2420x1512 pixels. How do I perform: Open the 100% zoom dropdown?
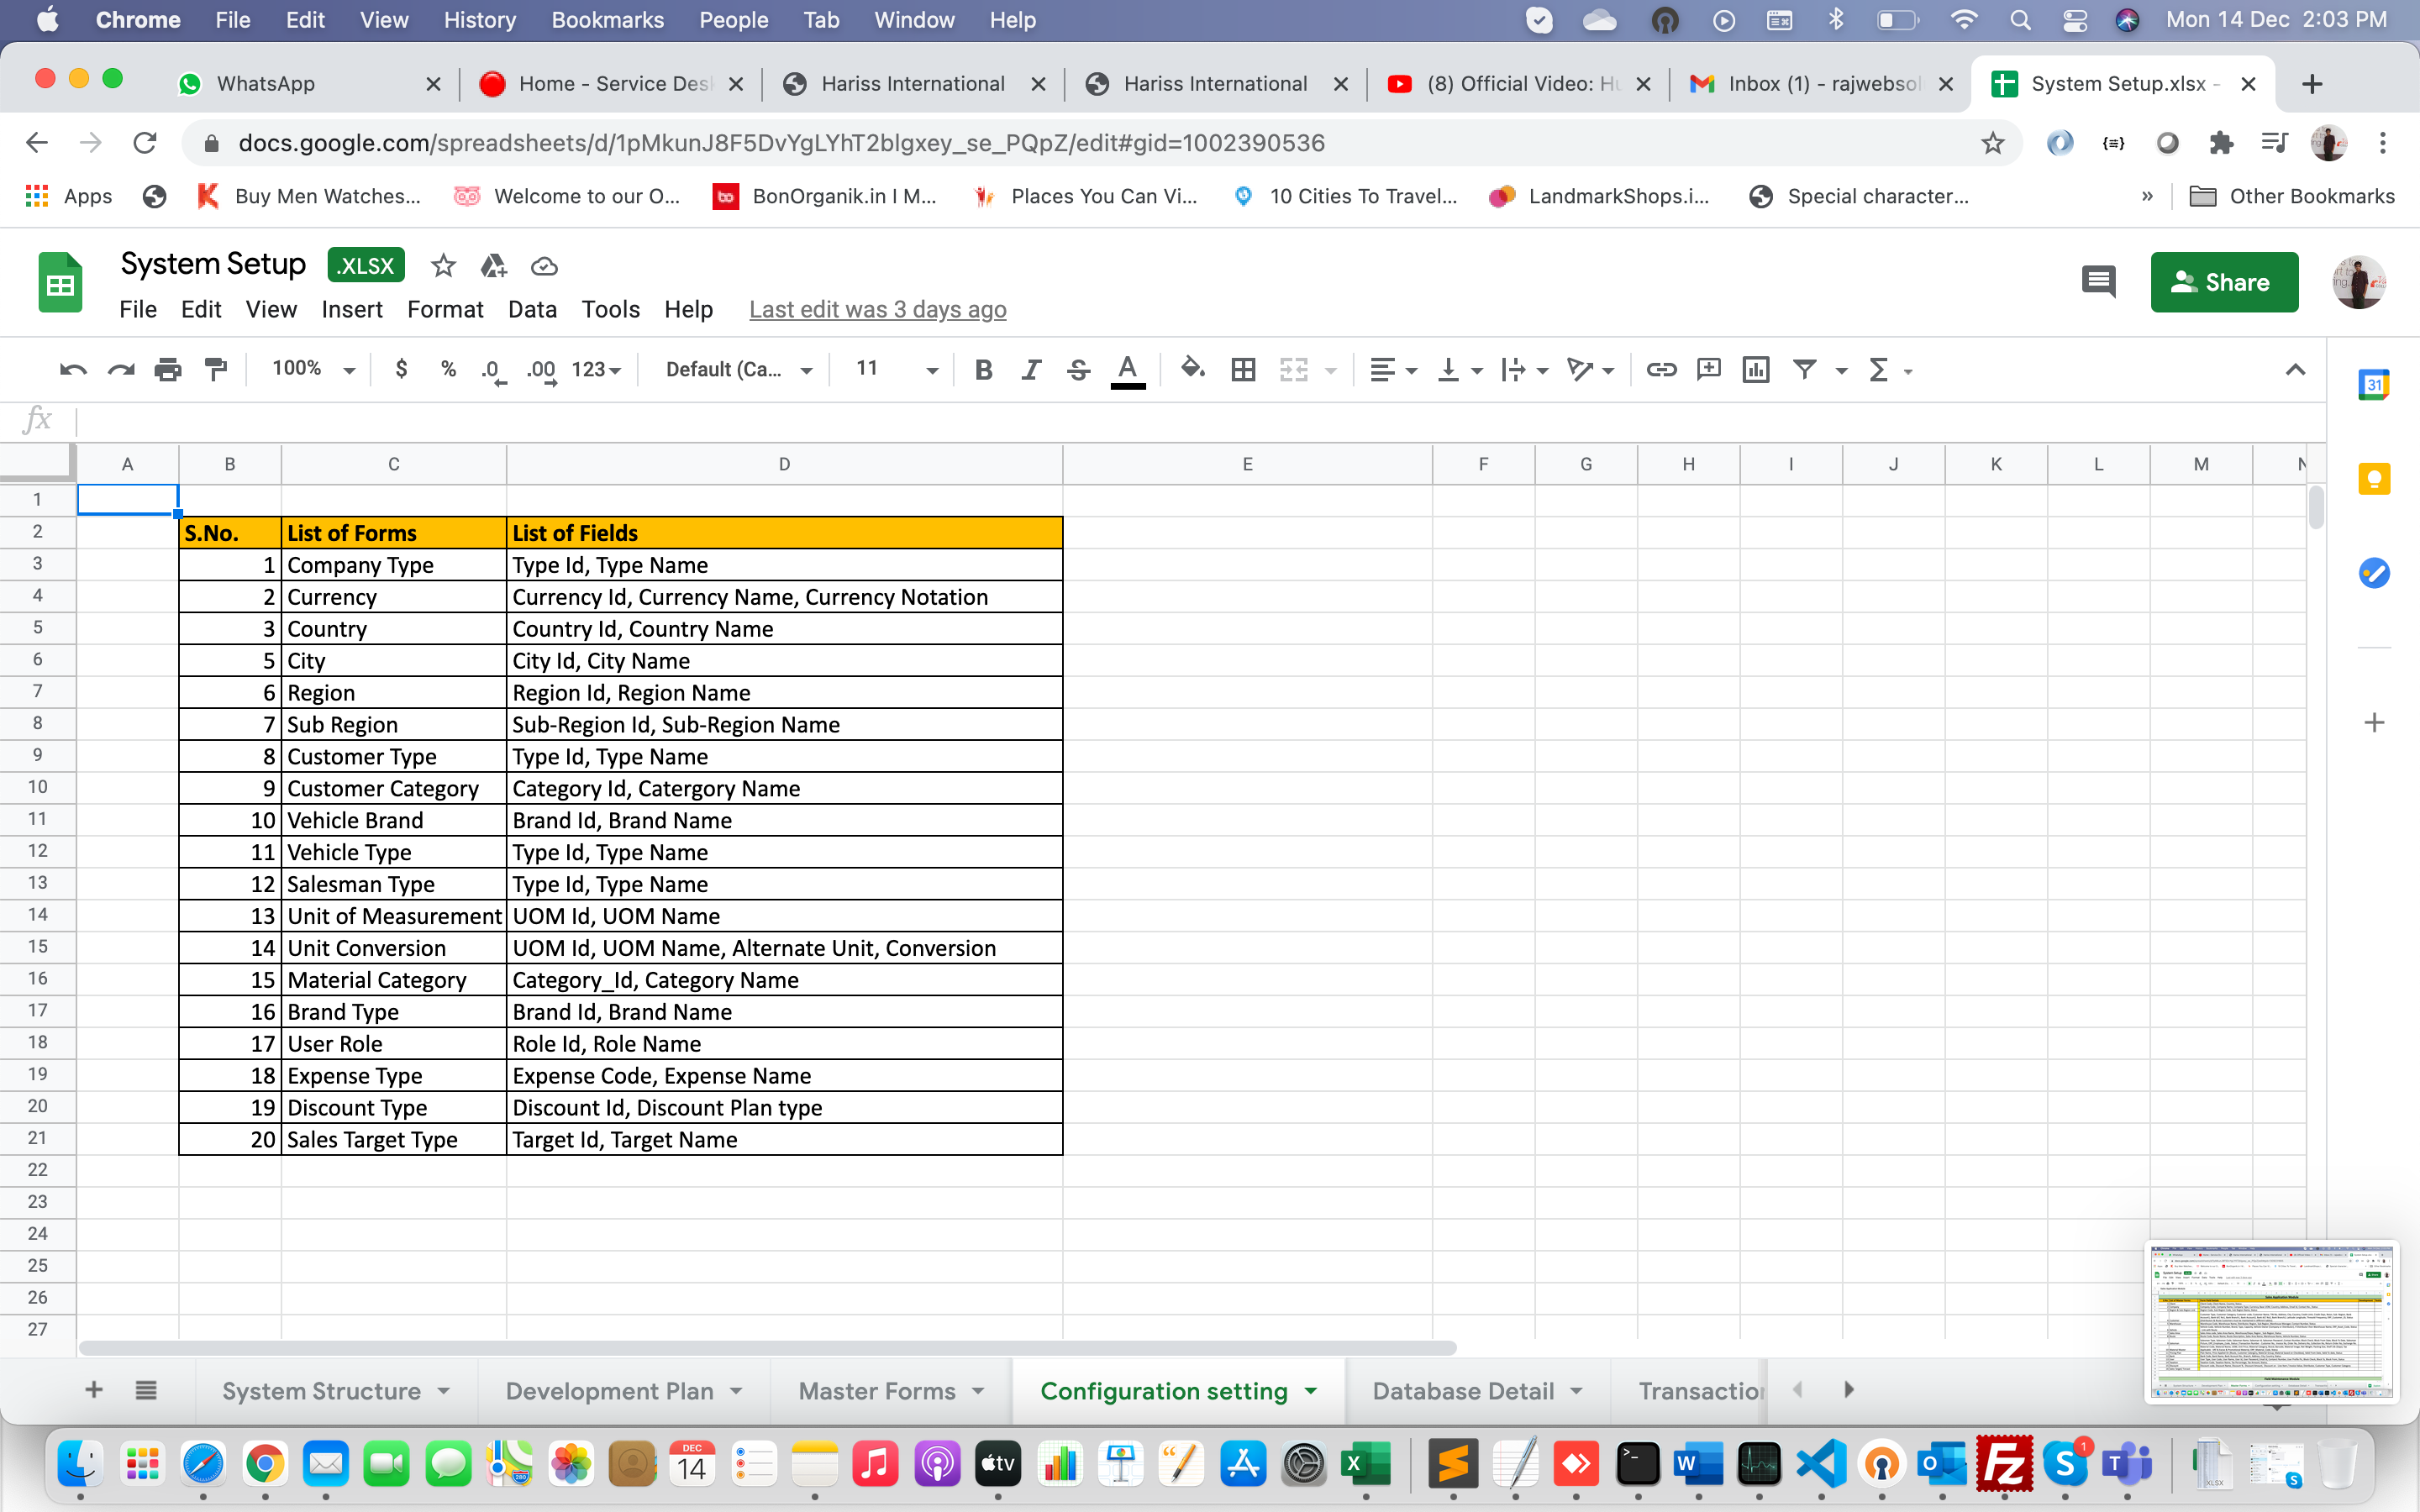313,370
